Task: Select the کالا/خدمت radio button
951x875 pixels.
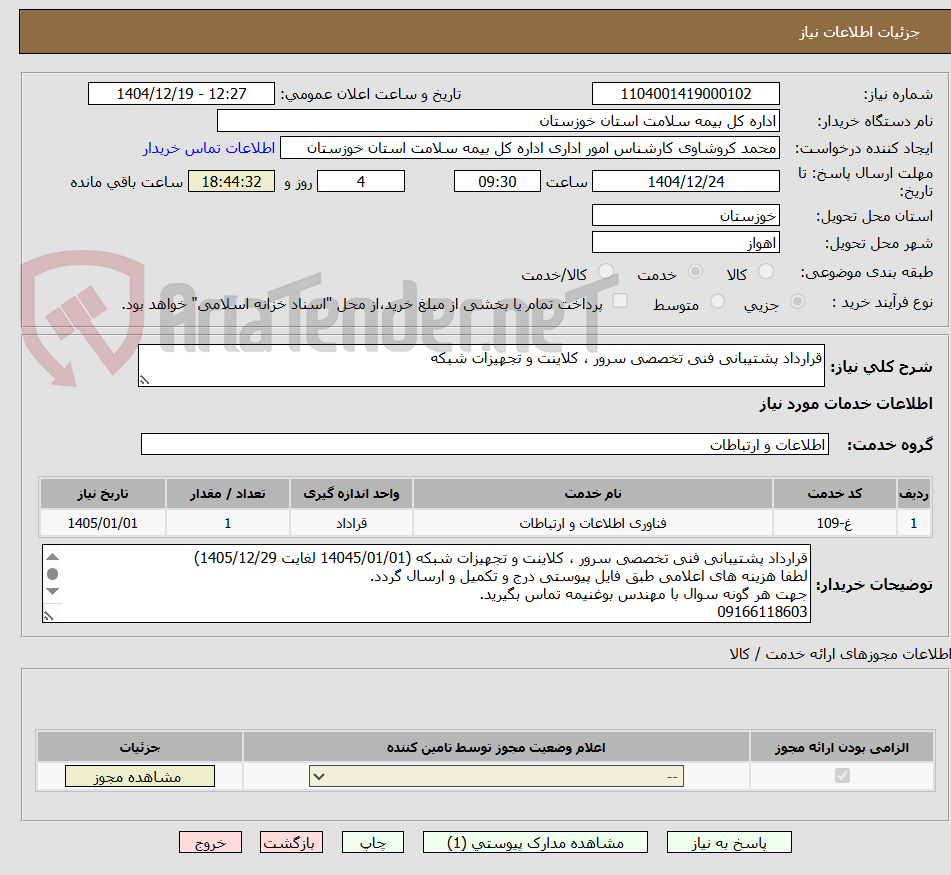Action: (x=606, y=272)
